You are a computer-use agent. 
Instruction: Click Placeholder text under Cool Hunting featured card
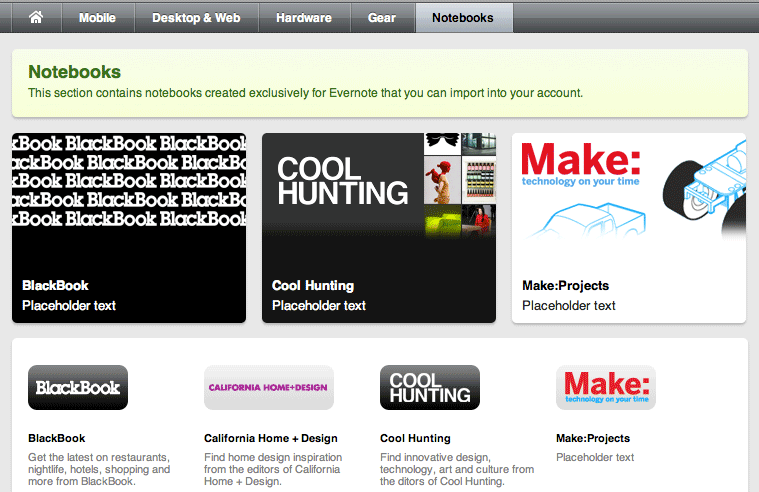click(319, 306)
